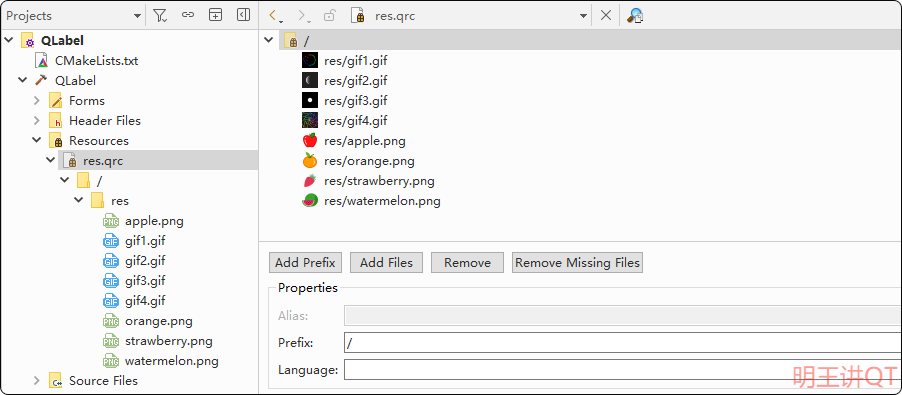Click the GIF icon beside gif3.gif in tree
This screenshot has width=902, height=395.
111,281
